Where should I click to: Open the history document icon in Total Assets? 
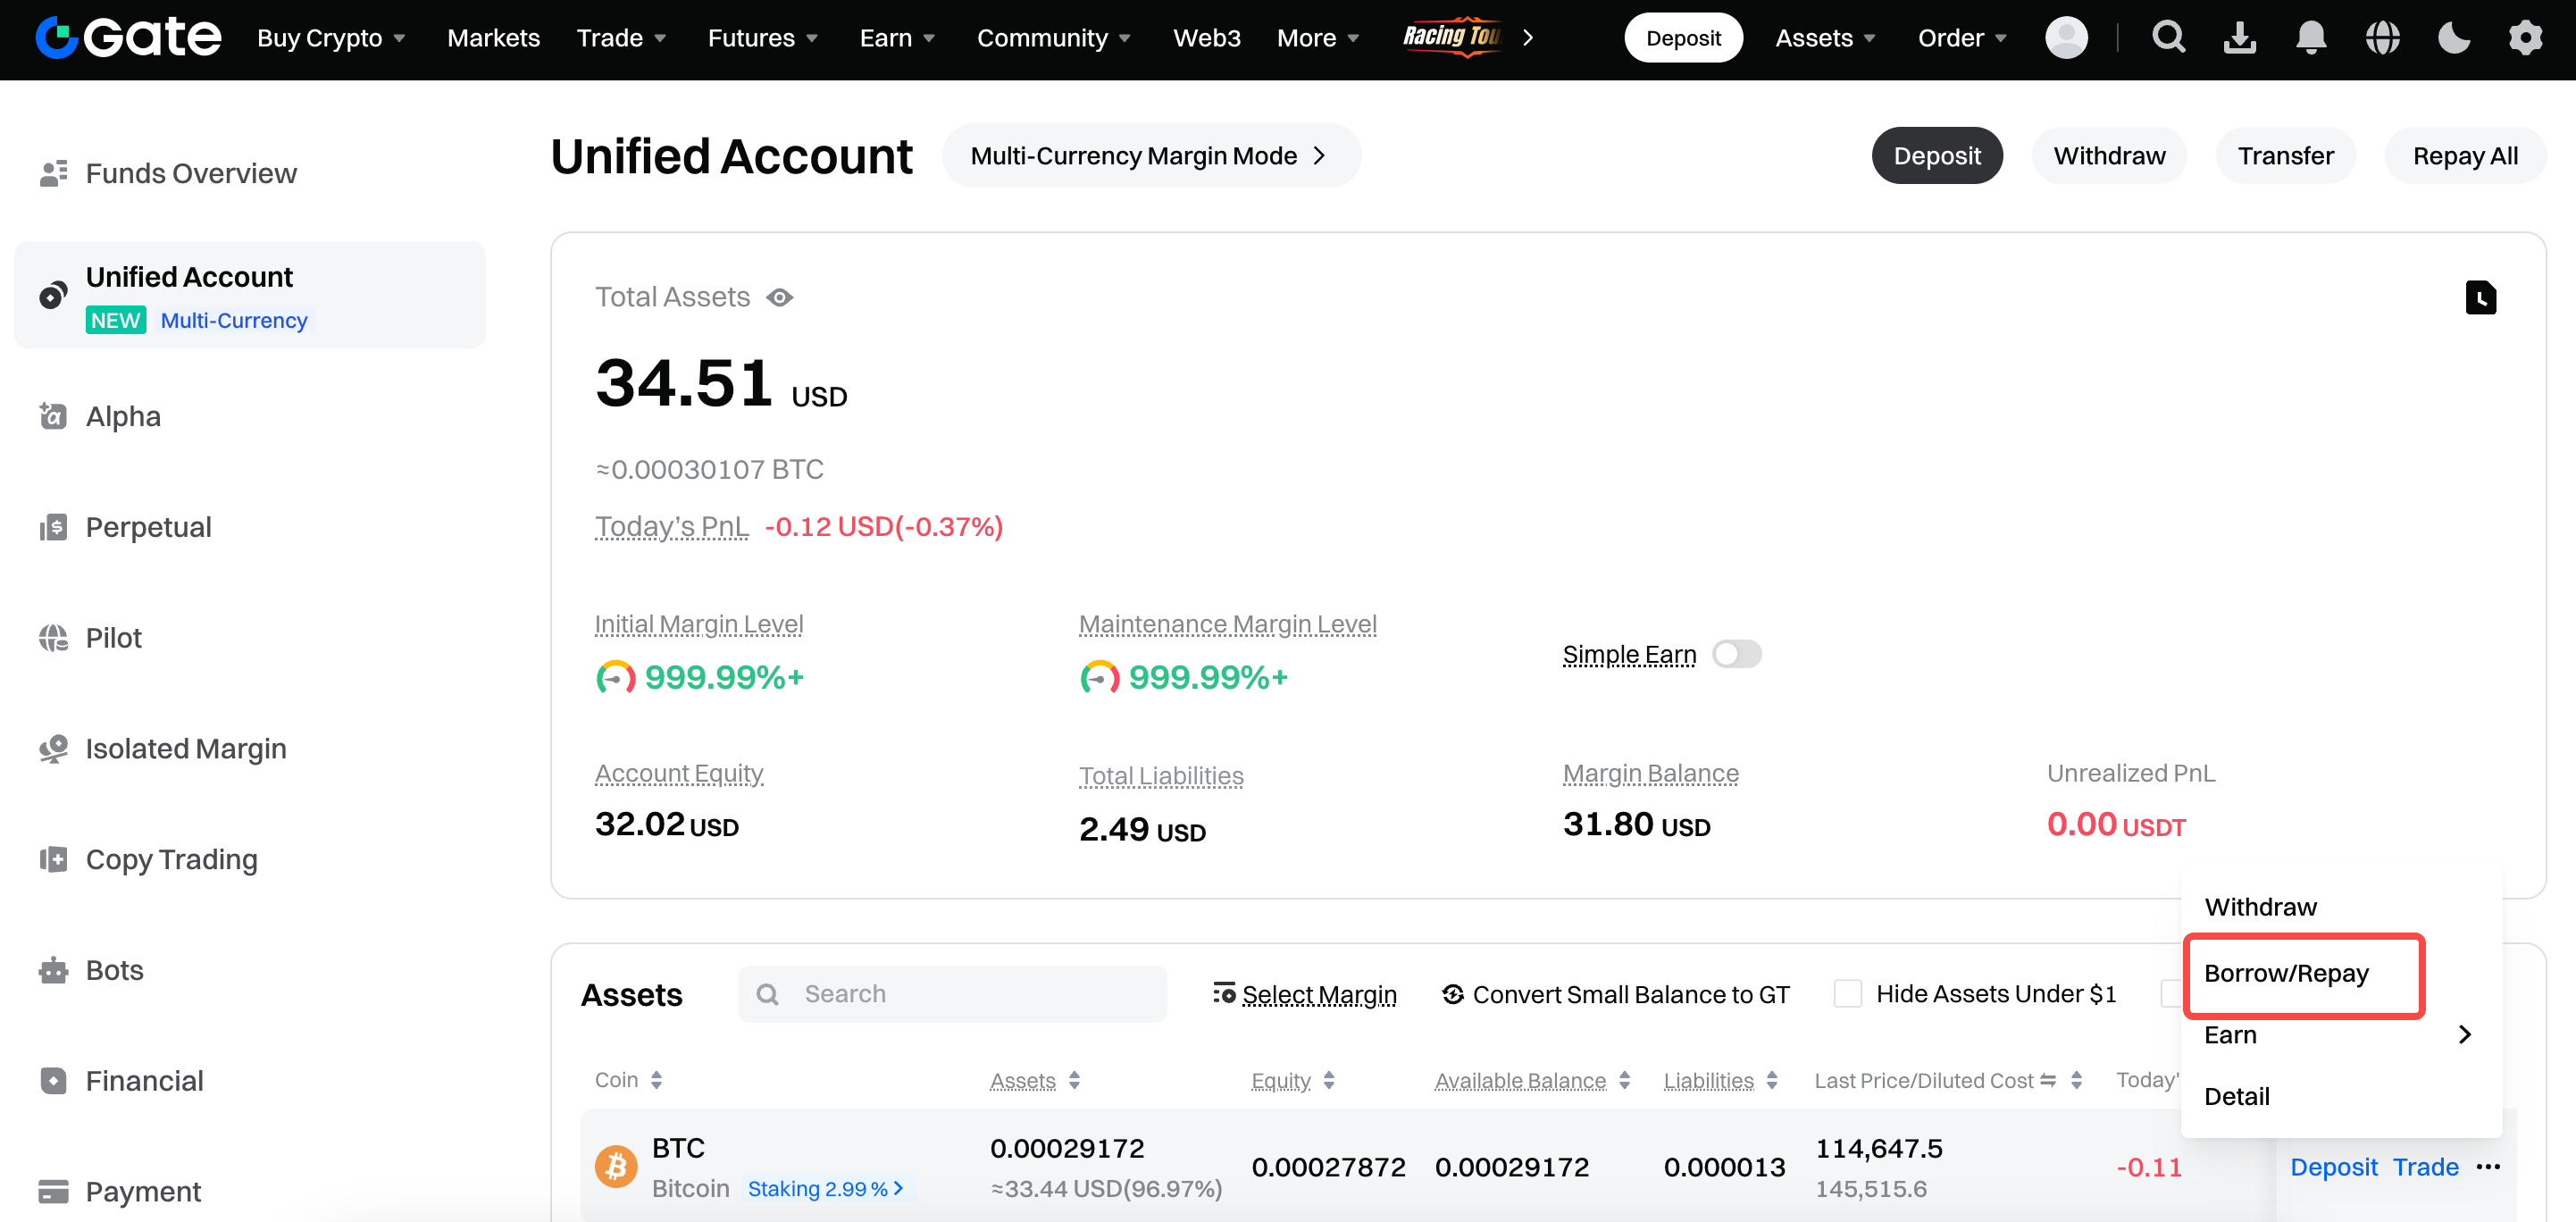coord(2480,298)
